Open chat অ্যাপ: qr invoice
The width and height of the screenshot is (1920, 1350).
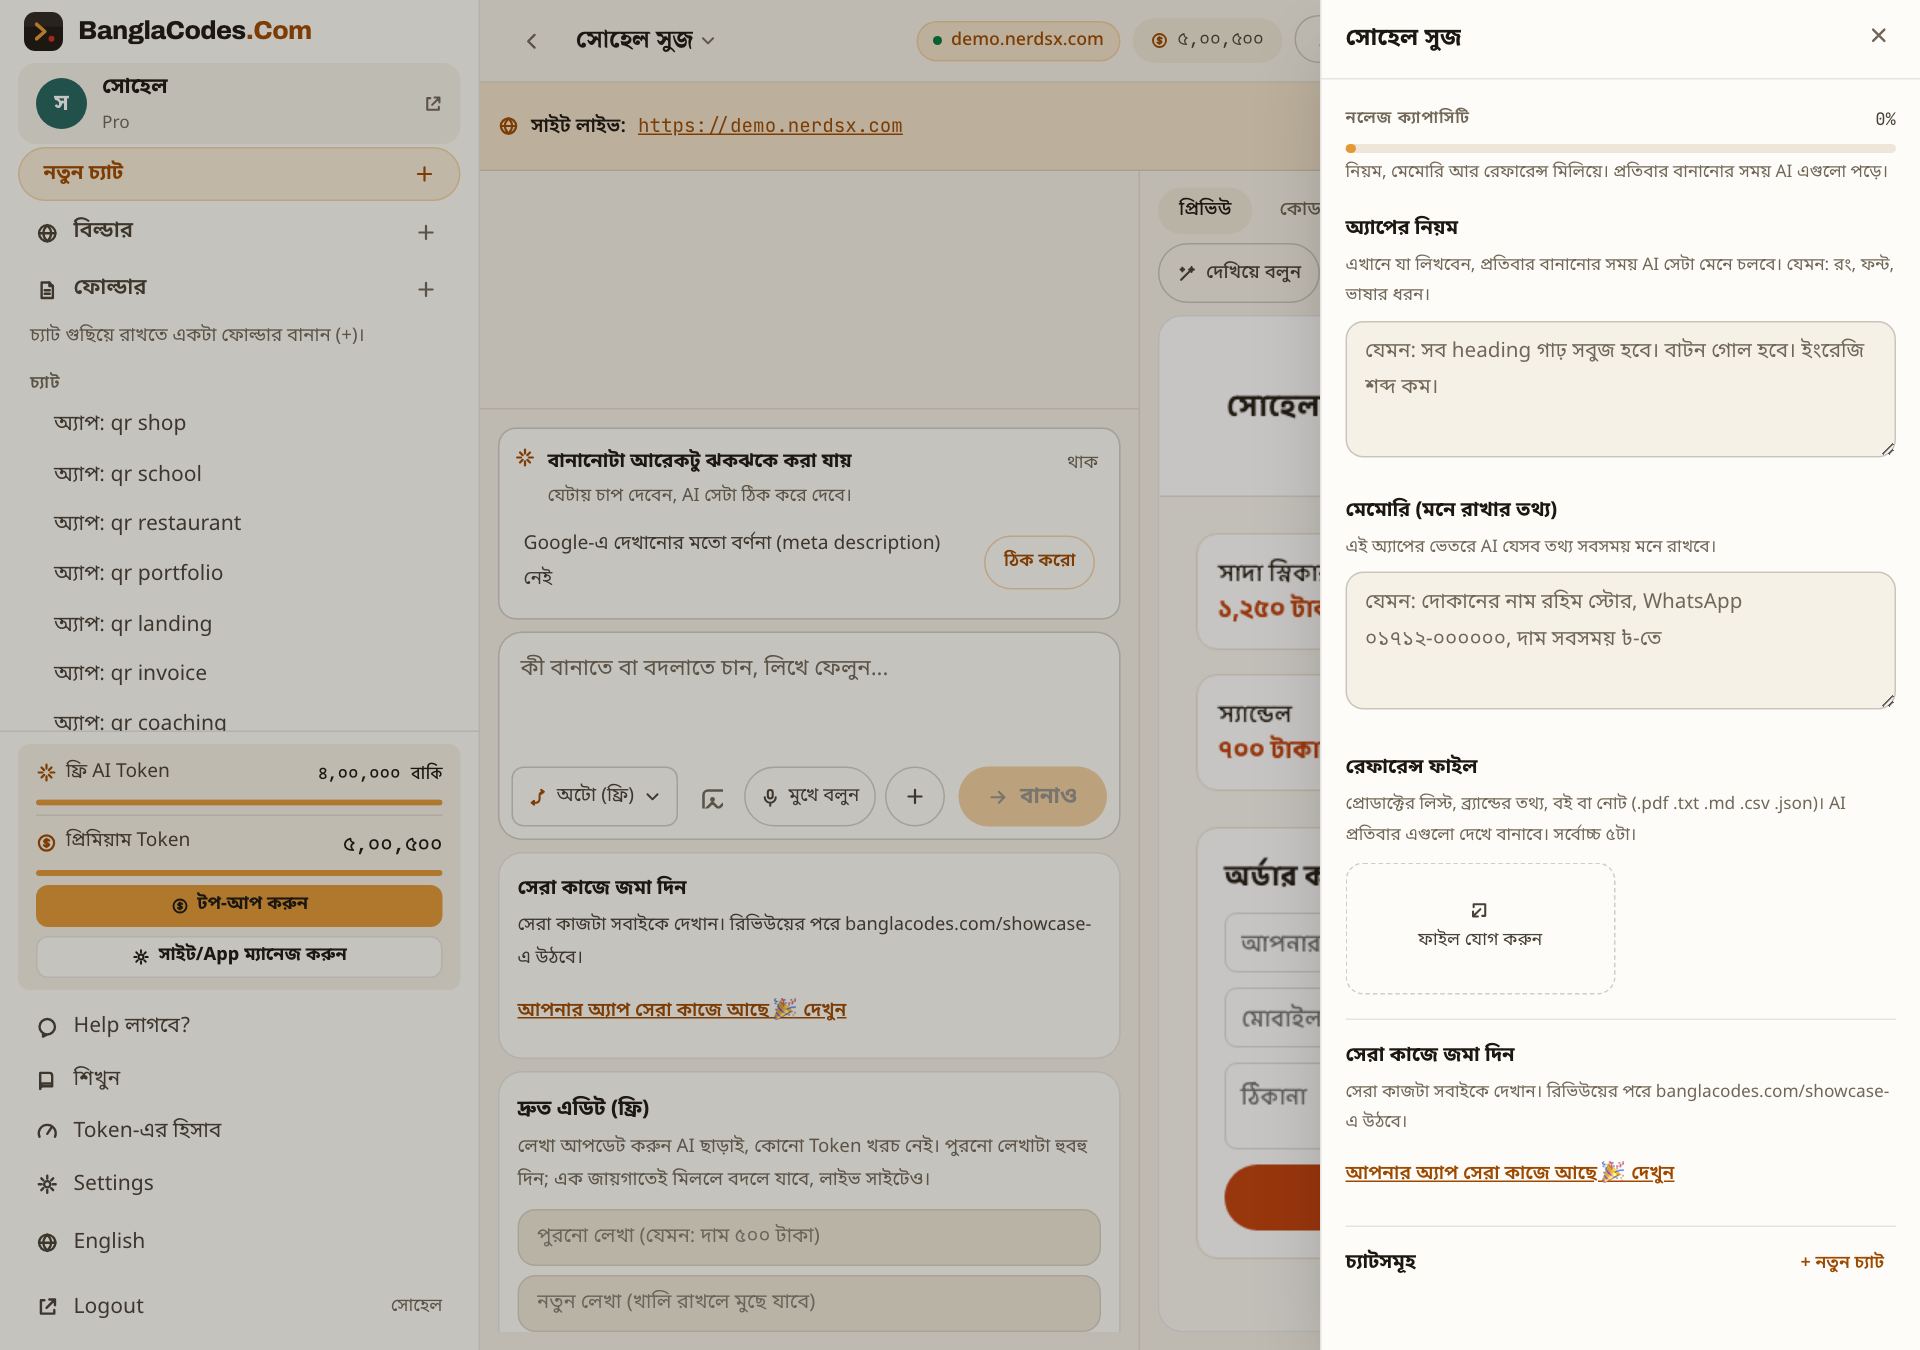click(130, 673)
